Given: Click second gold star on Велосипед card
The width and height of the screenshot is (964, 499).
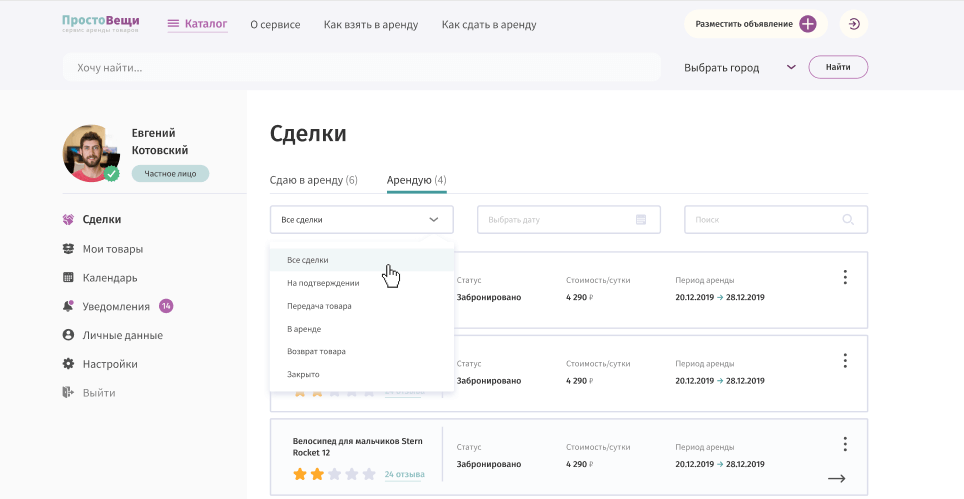Looking at the screenshot, I should coord(317,474).
